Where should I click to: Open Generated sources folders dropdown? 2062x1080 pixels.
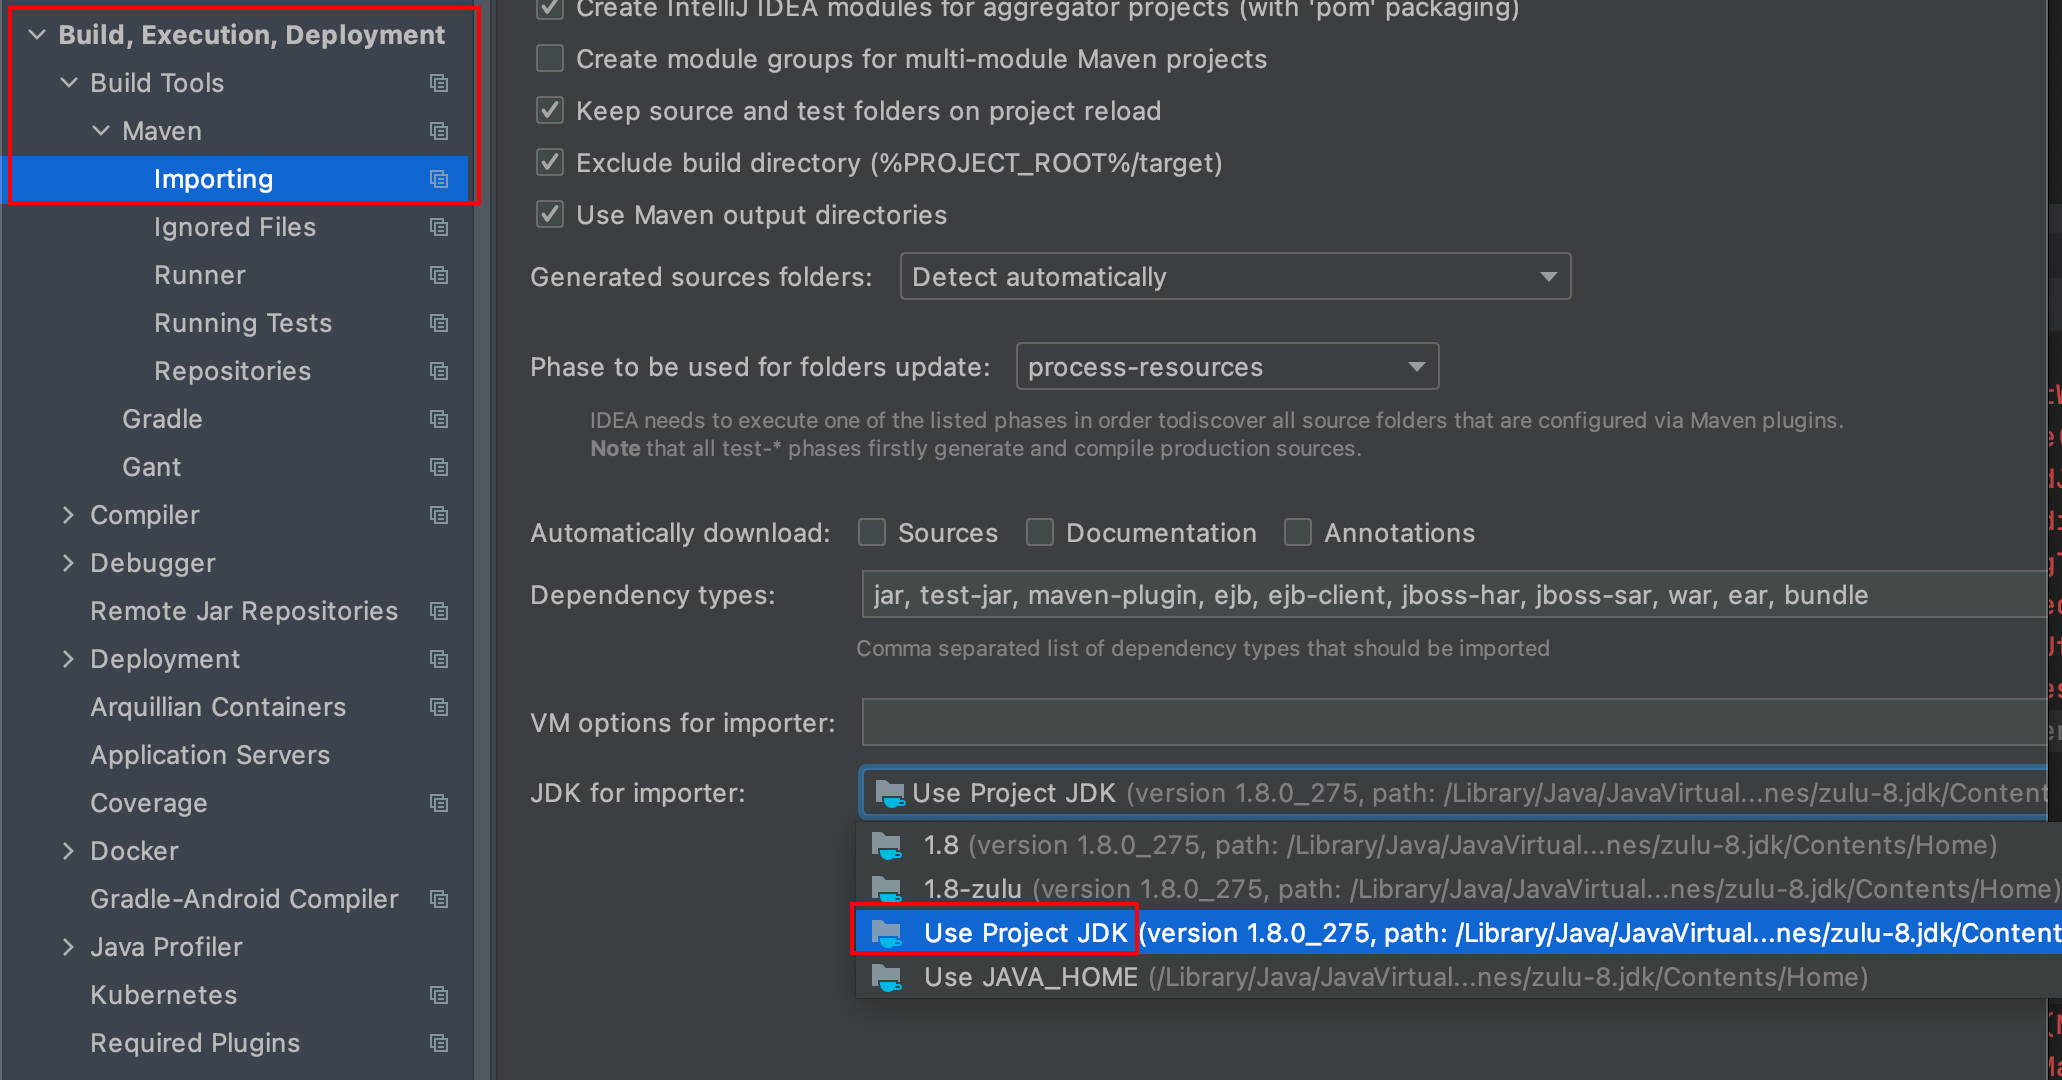coord(1234,277)
